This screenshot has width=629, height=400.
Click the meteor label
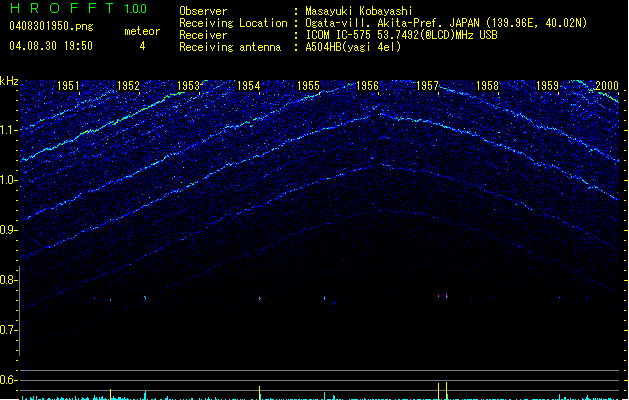pos(142,31)
